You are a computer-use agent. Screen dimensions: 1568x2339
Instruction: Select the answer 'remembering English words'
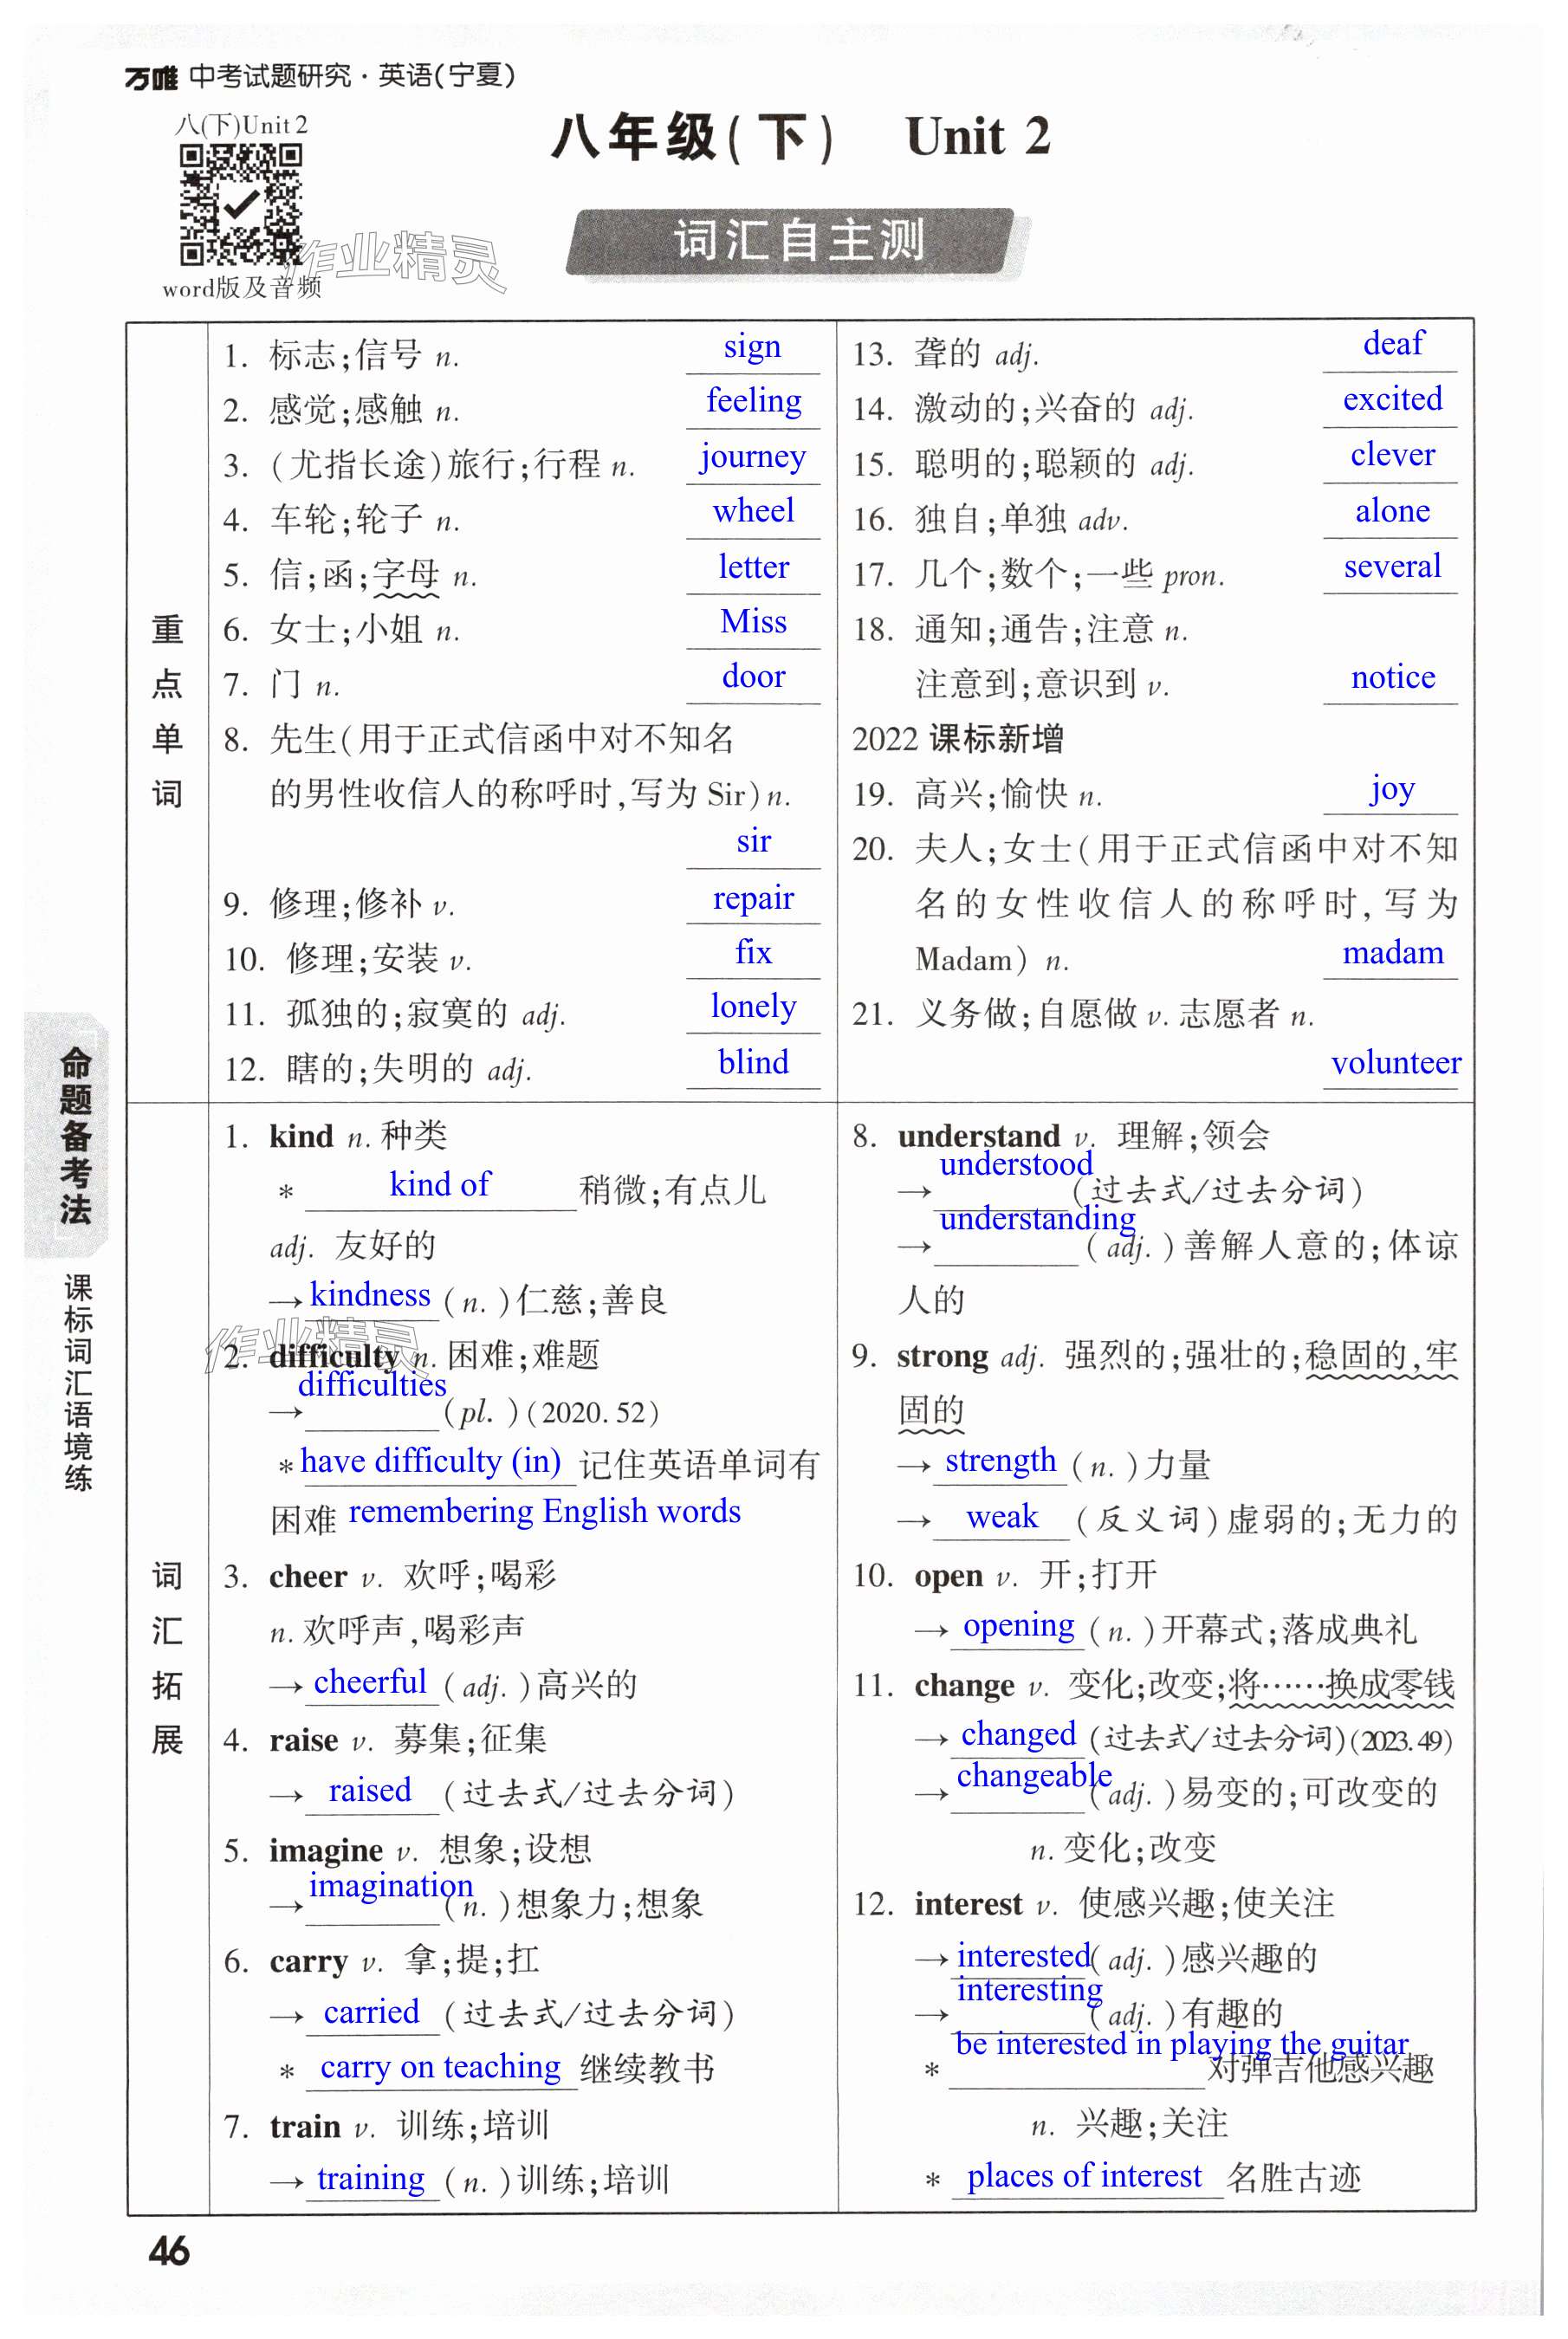click(544, 1510)
